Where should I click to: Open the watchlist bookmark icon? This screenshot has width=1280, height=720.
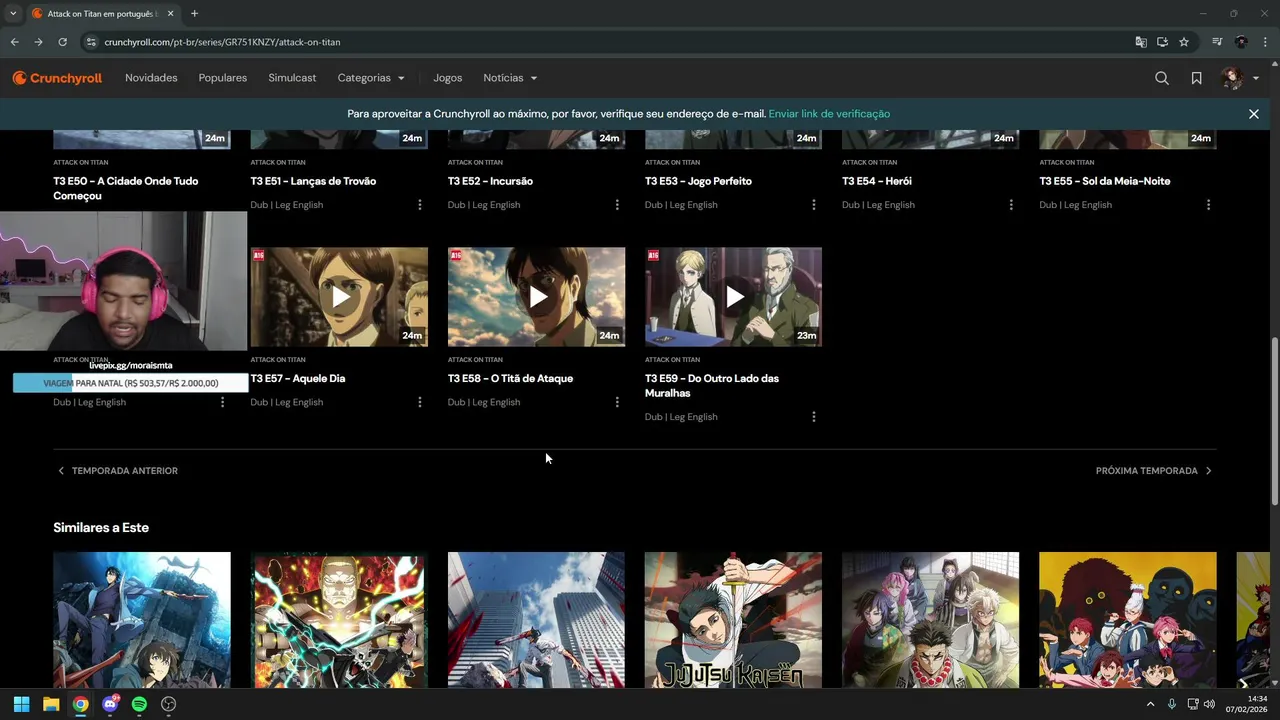(x=1196, y=78)
